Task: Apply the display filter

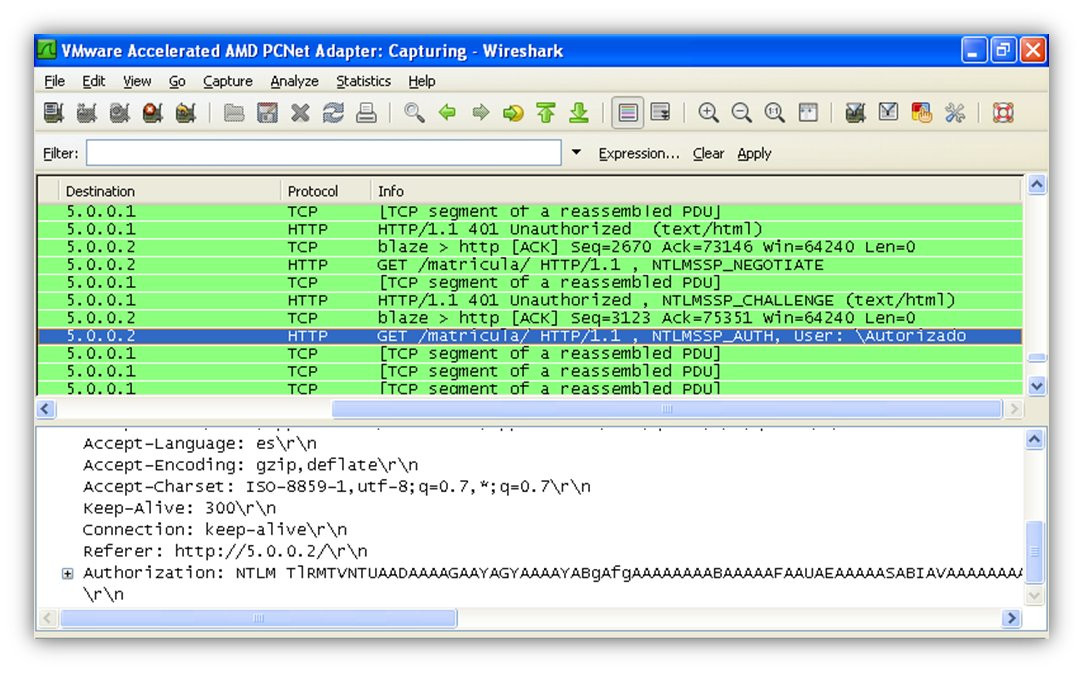Action: (754, 153)
